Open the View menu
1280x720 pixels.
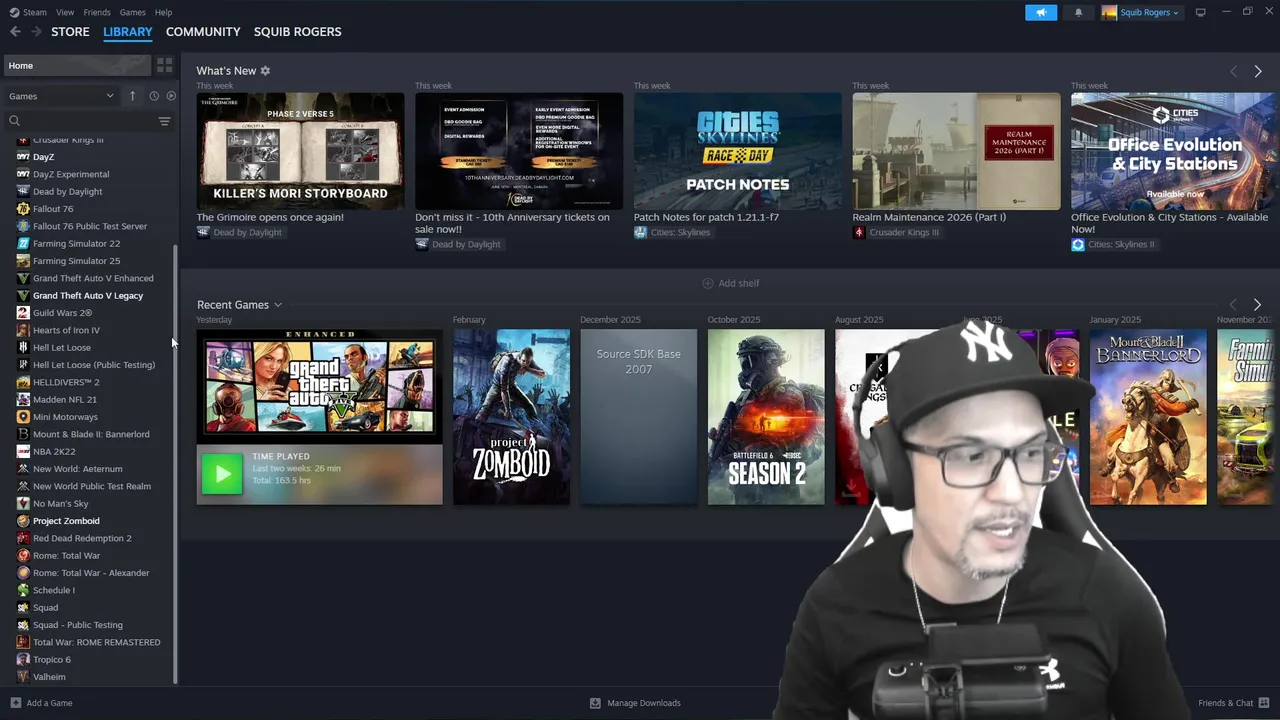tap(65, 12)
